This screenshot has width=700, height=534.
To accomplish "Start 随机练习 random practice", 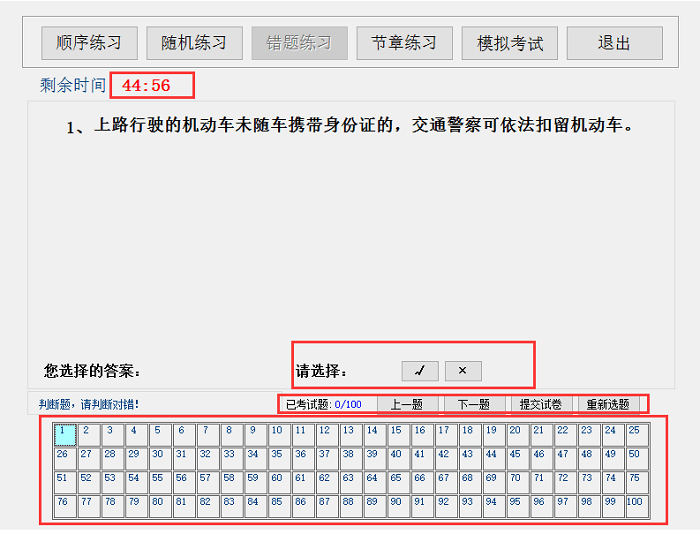I will 194,43.
